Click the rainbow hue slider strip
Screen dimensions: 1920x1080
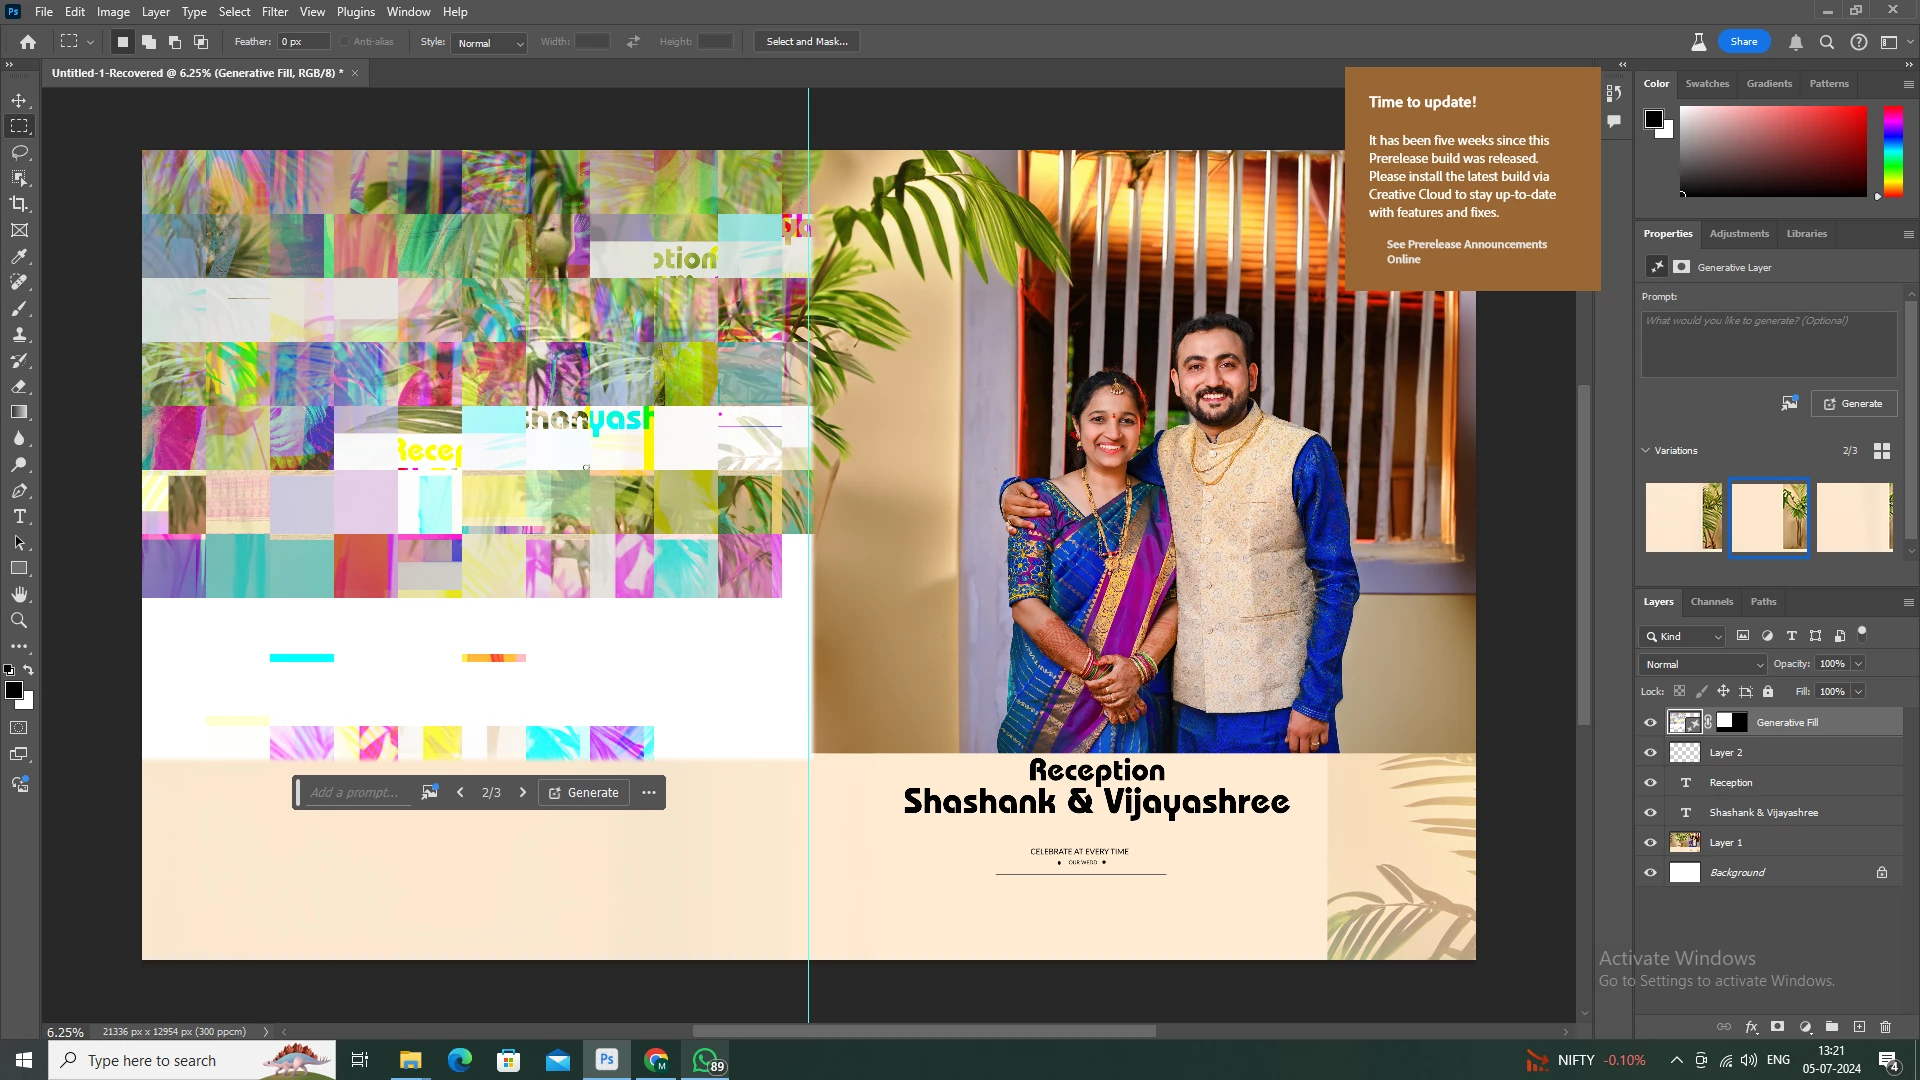pos(1892,150)
